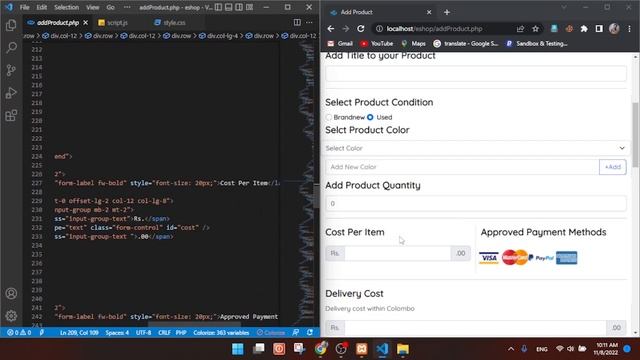The width and height of the screenshot is (640, 360).
Task: Open Chrome profile avatar
Action: point(614,29)
